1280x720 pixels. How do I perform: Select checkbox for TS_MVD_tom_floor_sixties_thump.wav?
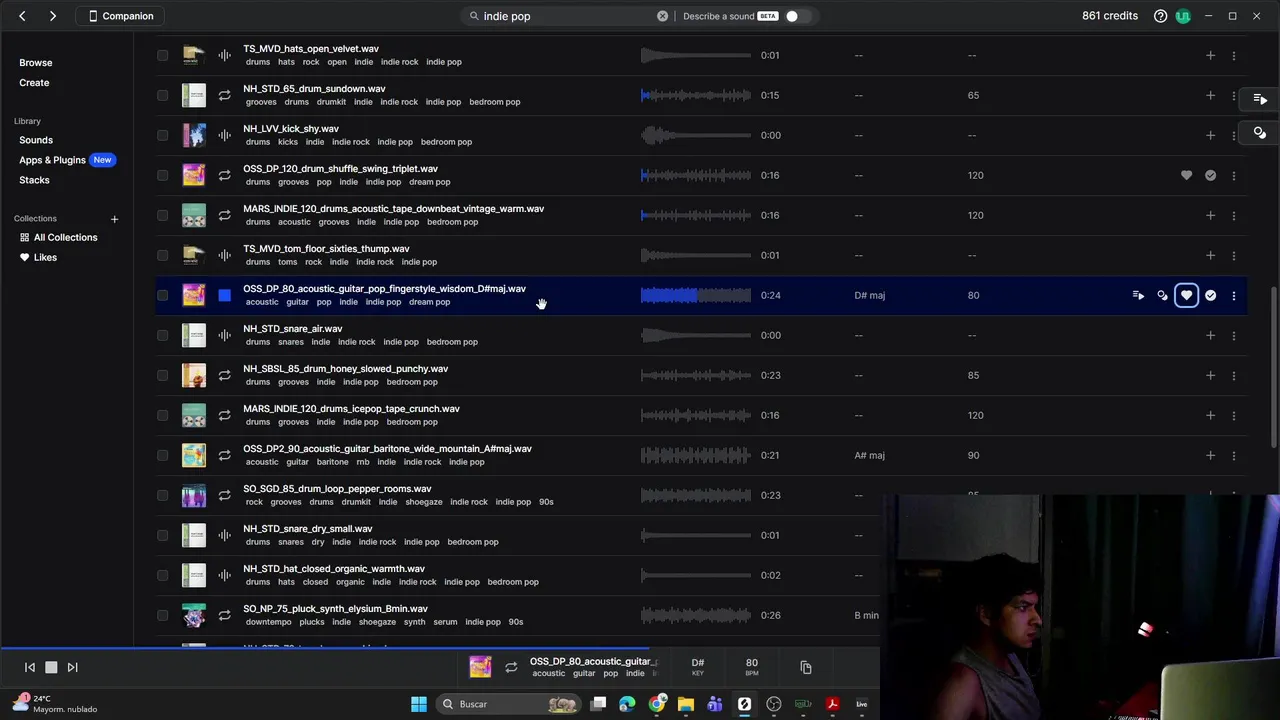pyautogui.click(x=162, y=255)
